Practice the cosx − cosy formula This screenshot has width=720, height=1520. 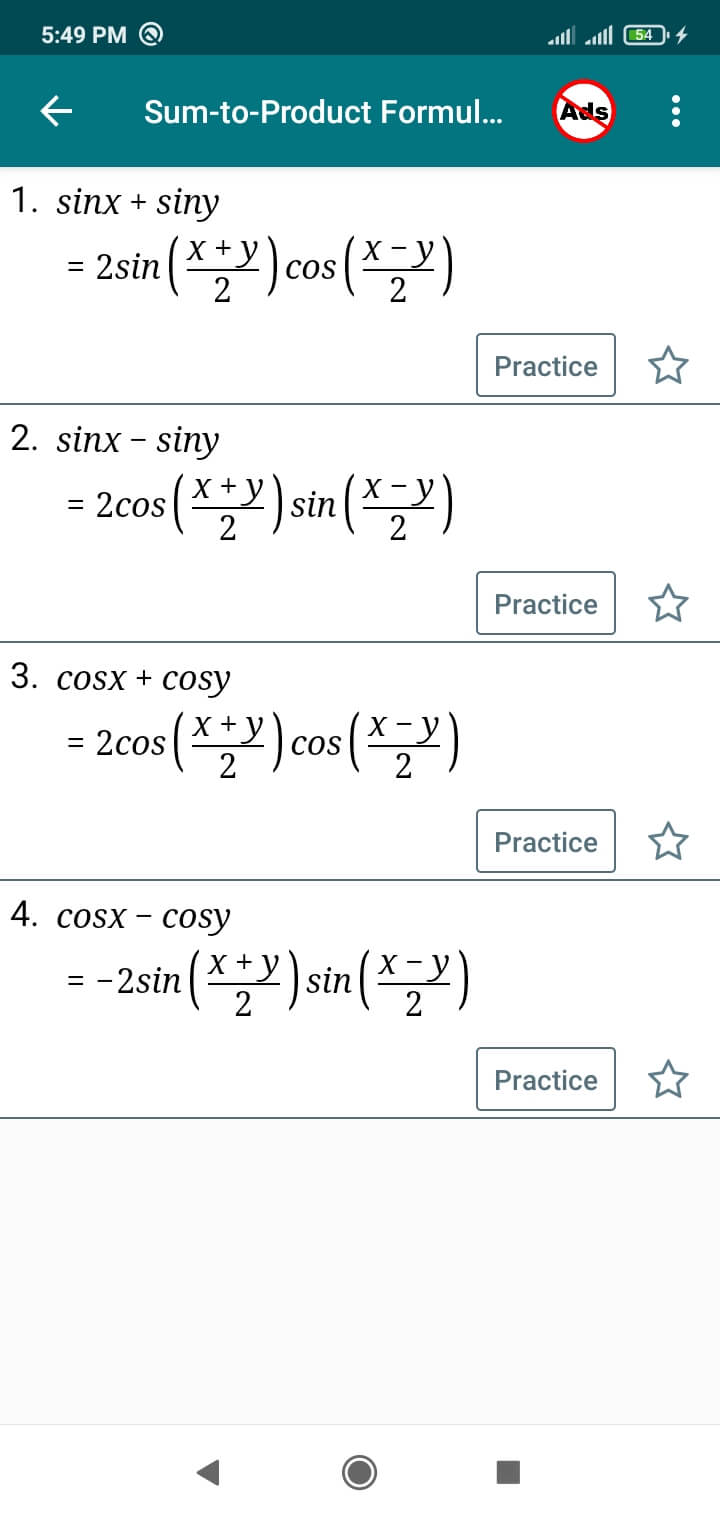coord(545,1080)
